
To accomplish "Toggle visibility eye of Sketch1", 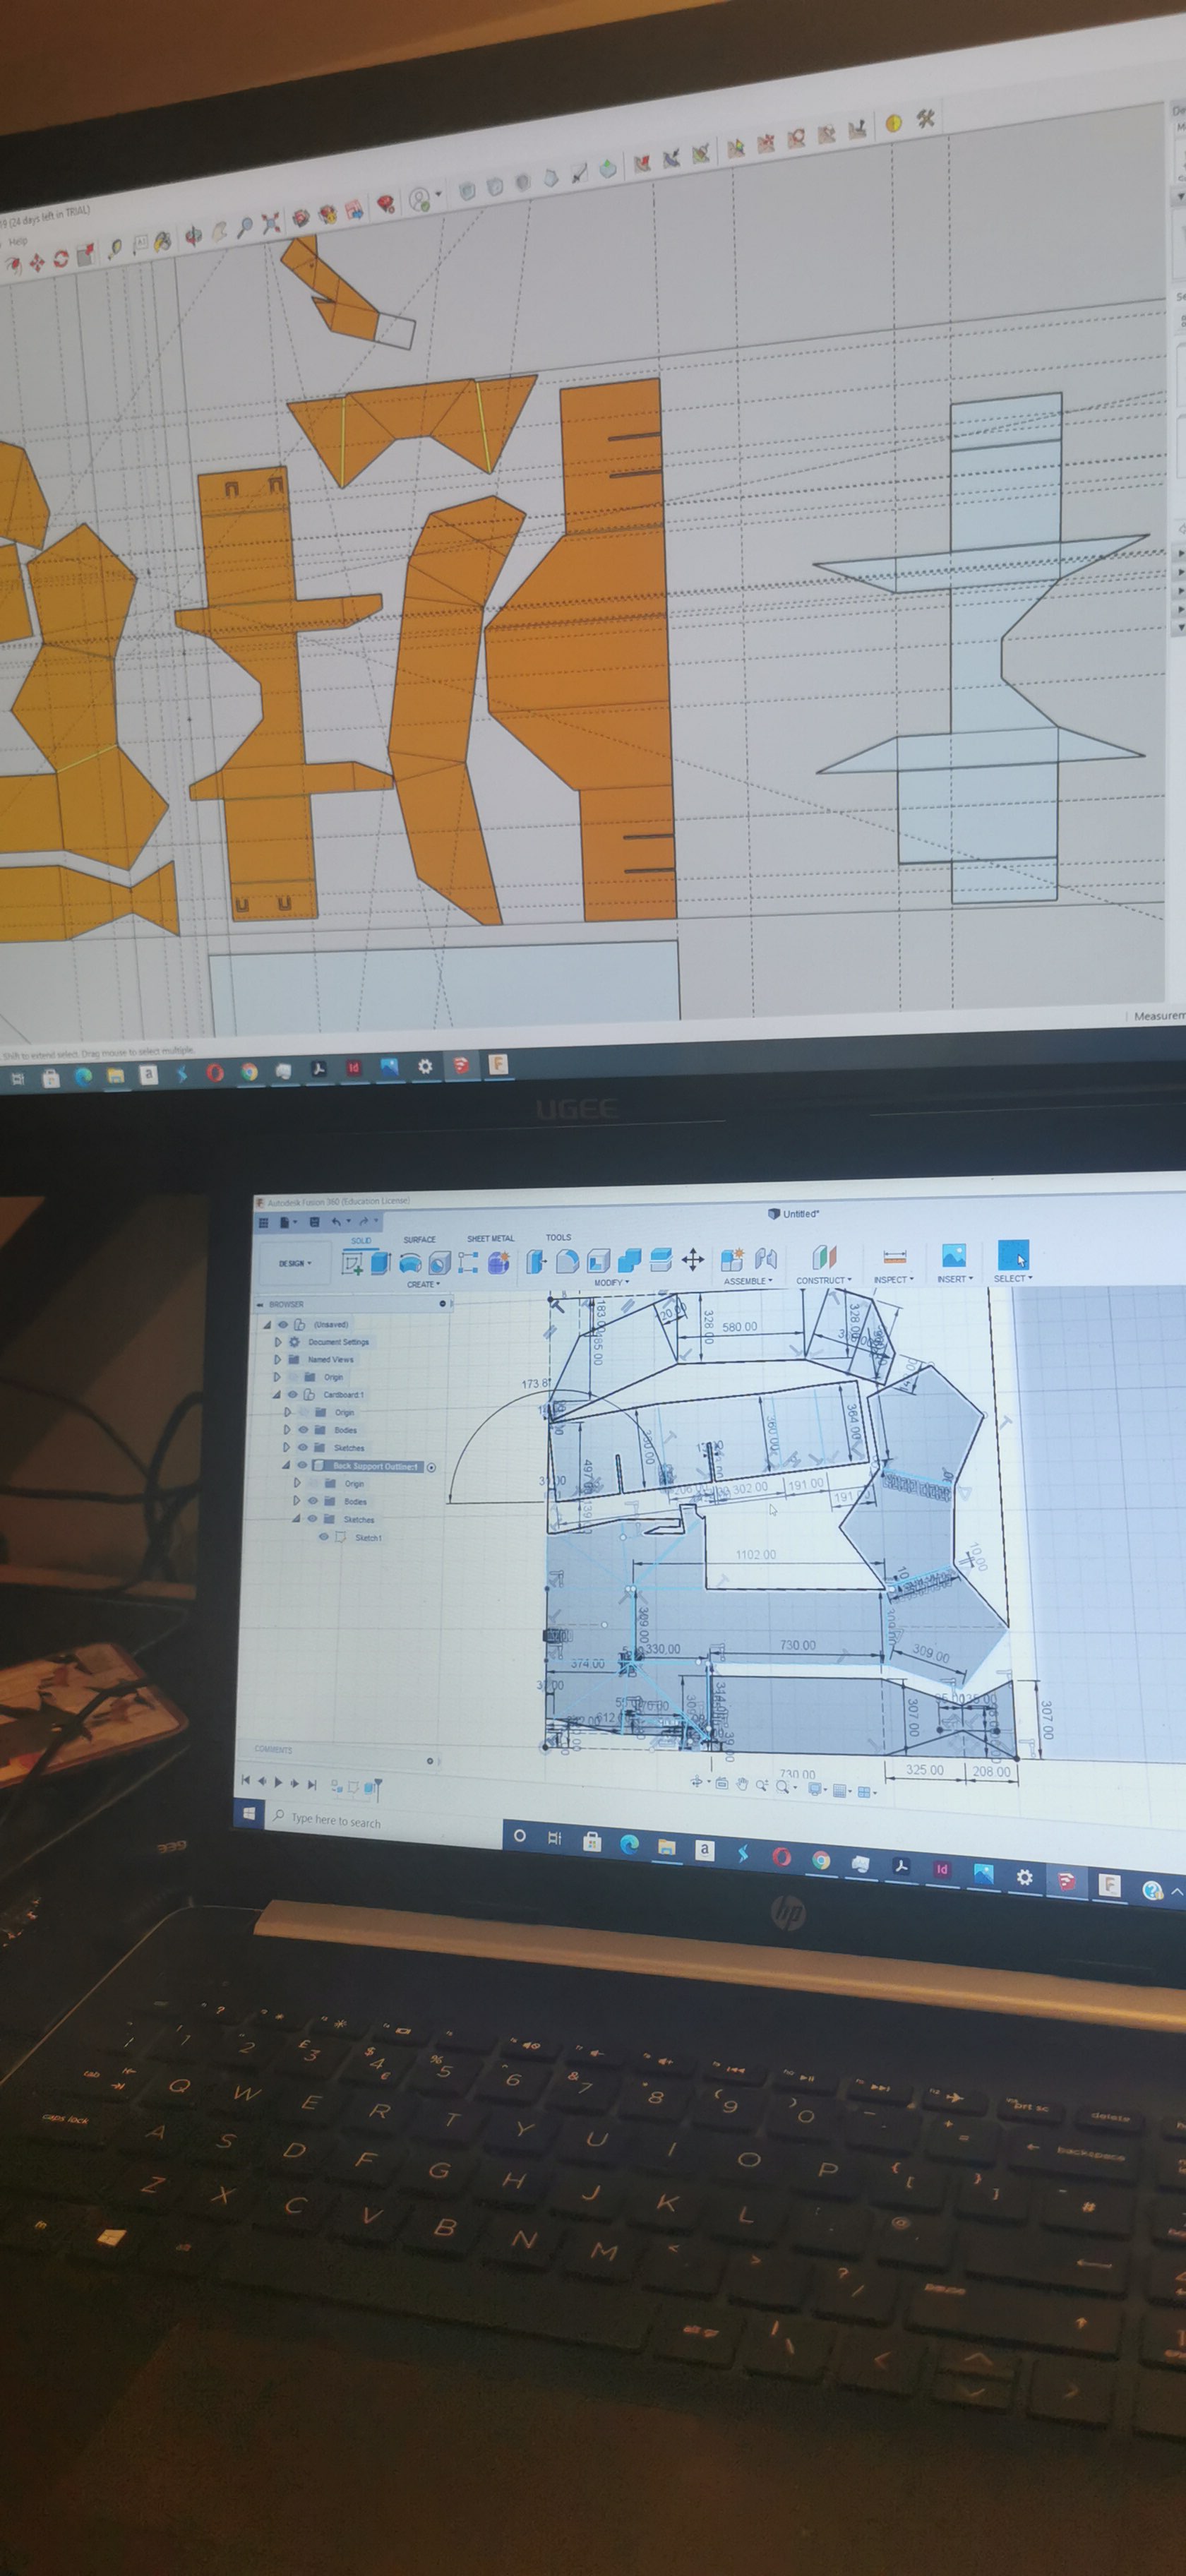I will 324,1536.
